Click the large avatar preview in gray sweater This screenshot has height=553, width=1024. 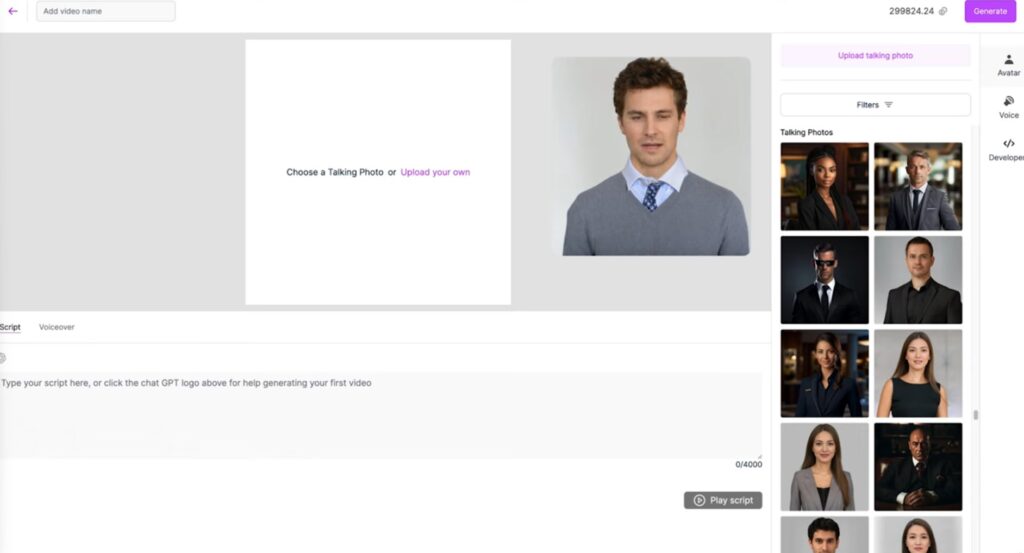tap(651, 156)
